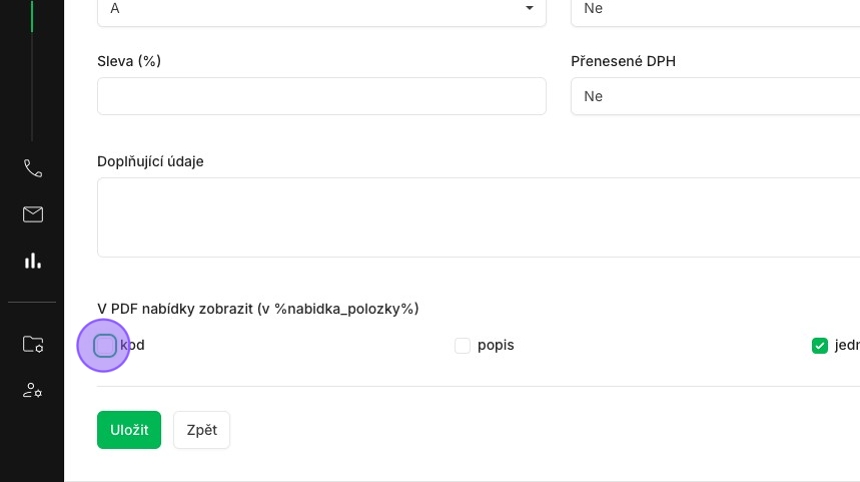The image size is (860, 482).
Task: Open the user settings sidebar icon
Action: tap(33, 390)
